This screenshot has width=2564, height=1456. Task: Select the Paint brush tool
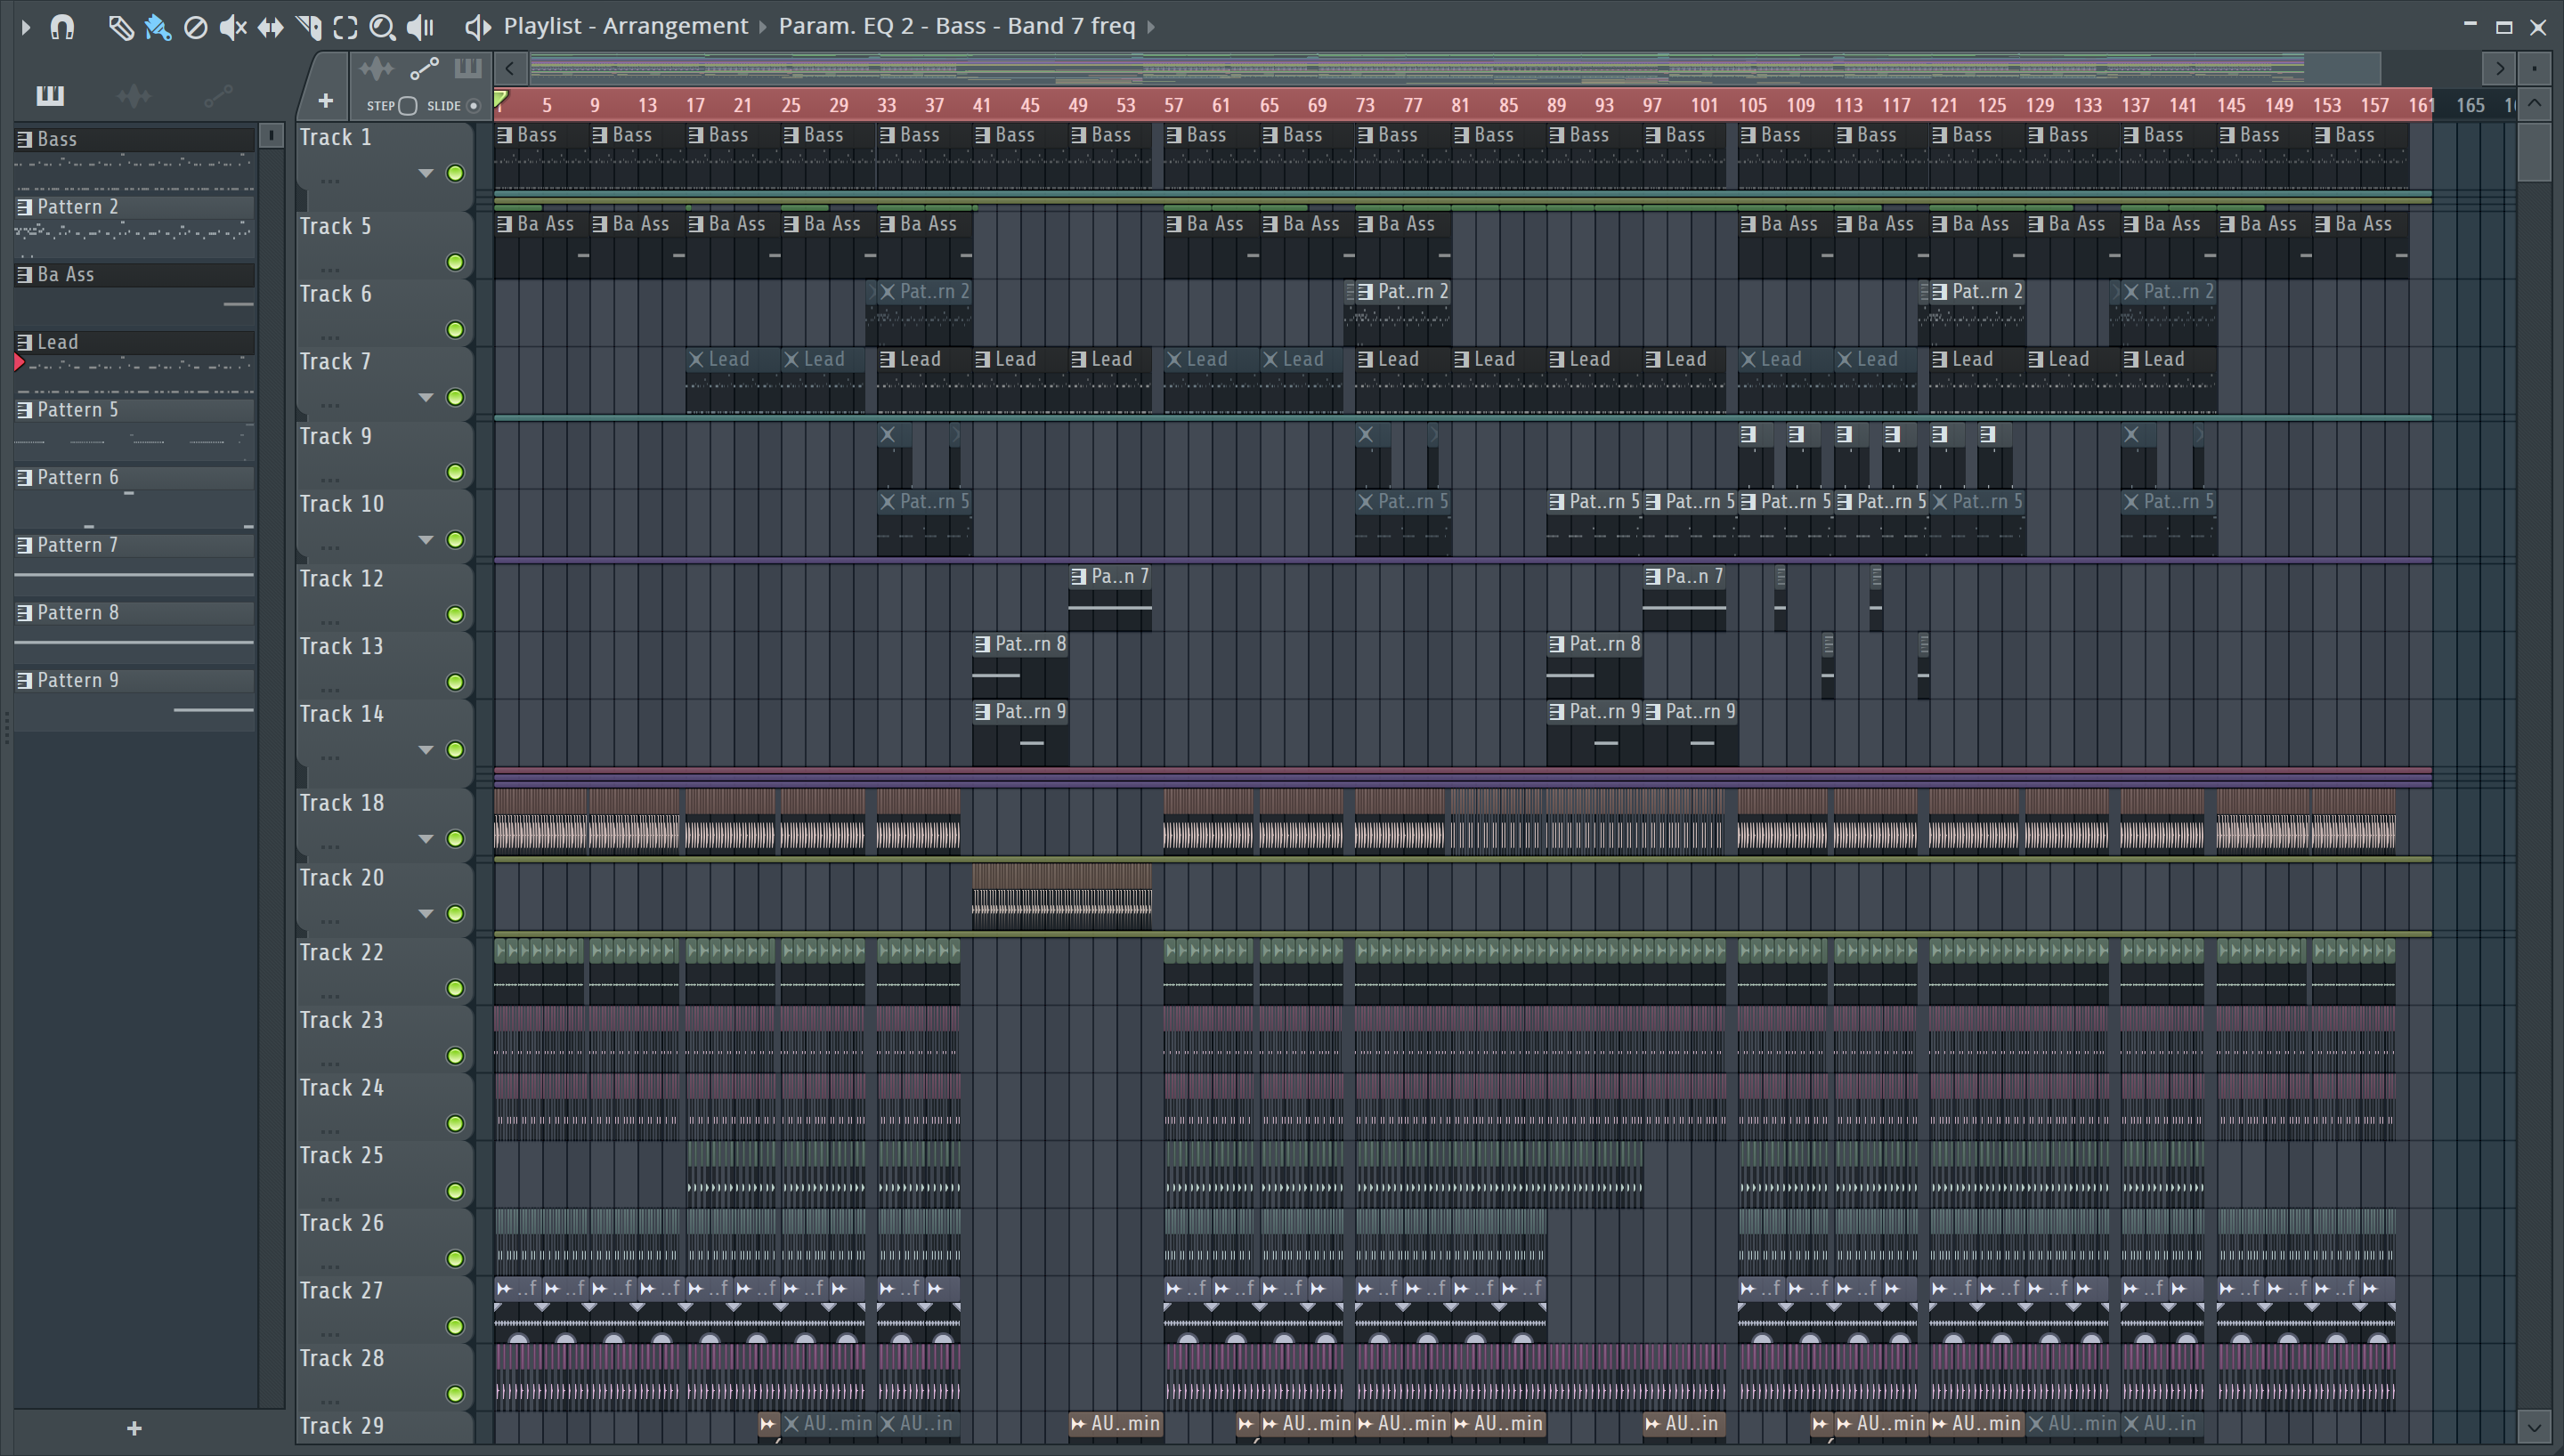pos(157,27)
